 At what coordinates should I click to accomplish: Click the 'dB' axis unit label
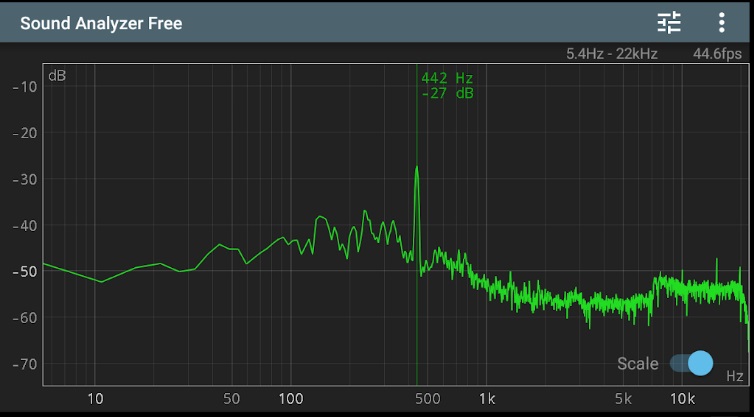click(57, 76)
